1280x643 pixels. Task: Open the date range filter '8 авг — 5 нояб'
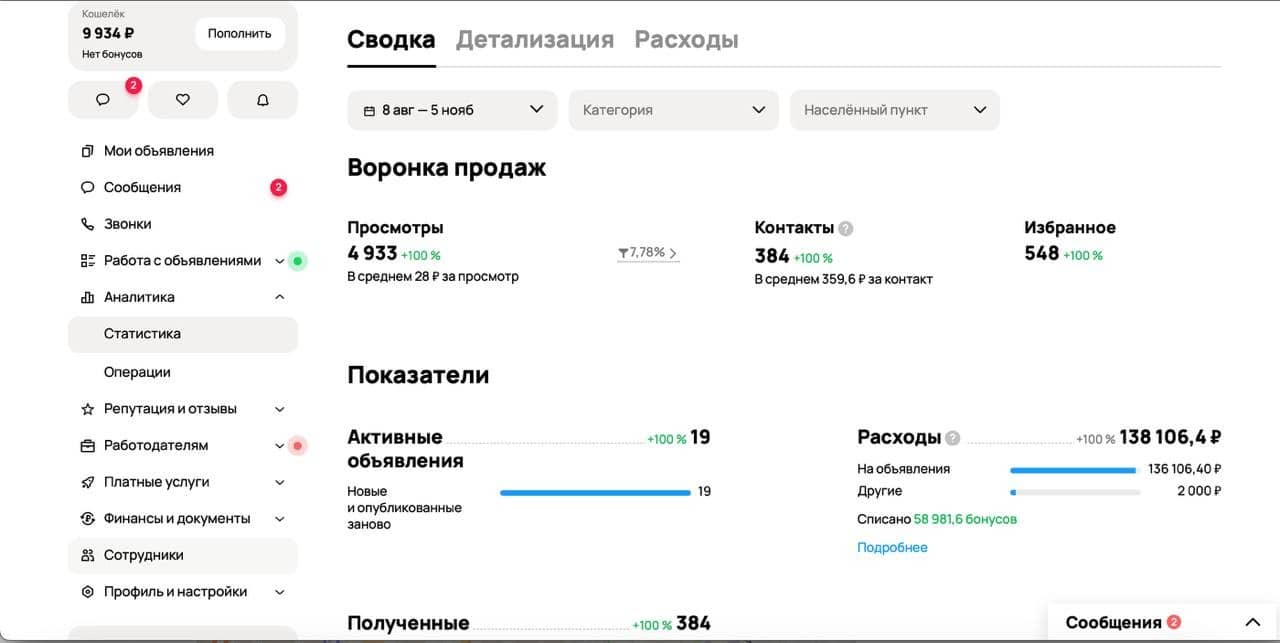coord(452,110)
